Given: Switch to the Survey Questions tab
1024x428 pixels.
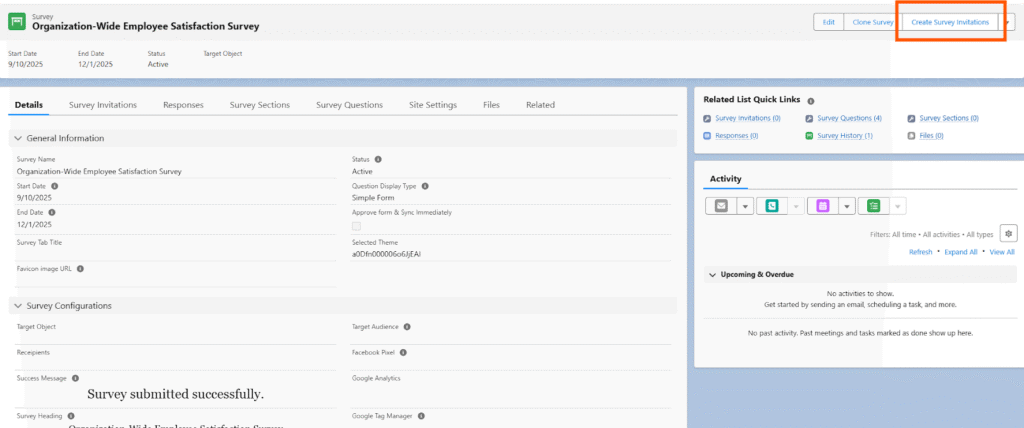Looking at the screenshot, I should click(349, 105).
